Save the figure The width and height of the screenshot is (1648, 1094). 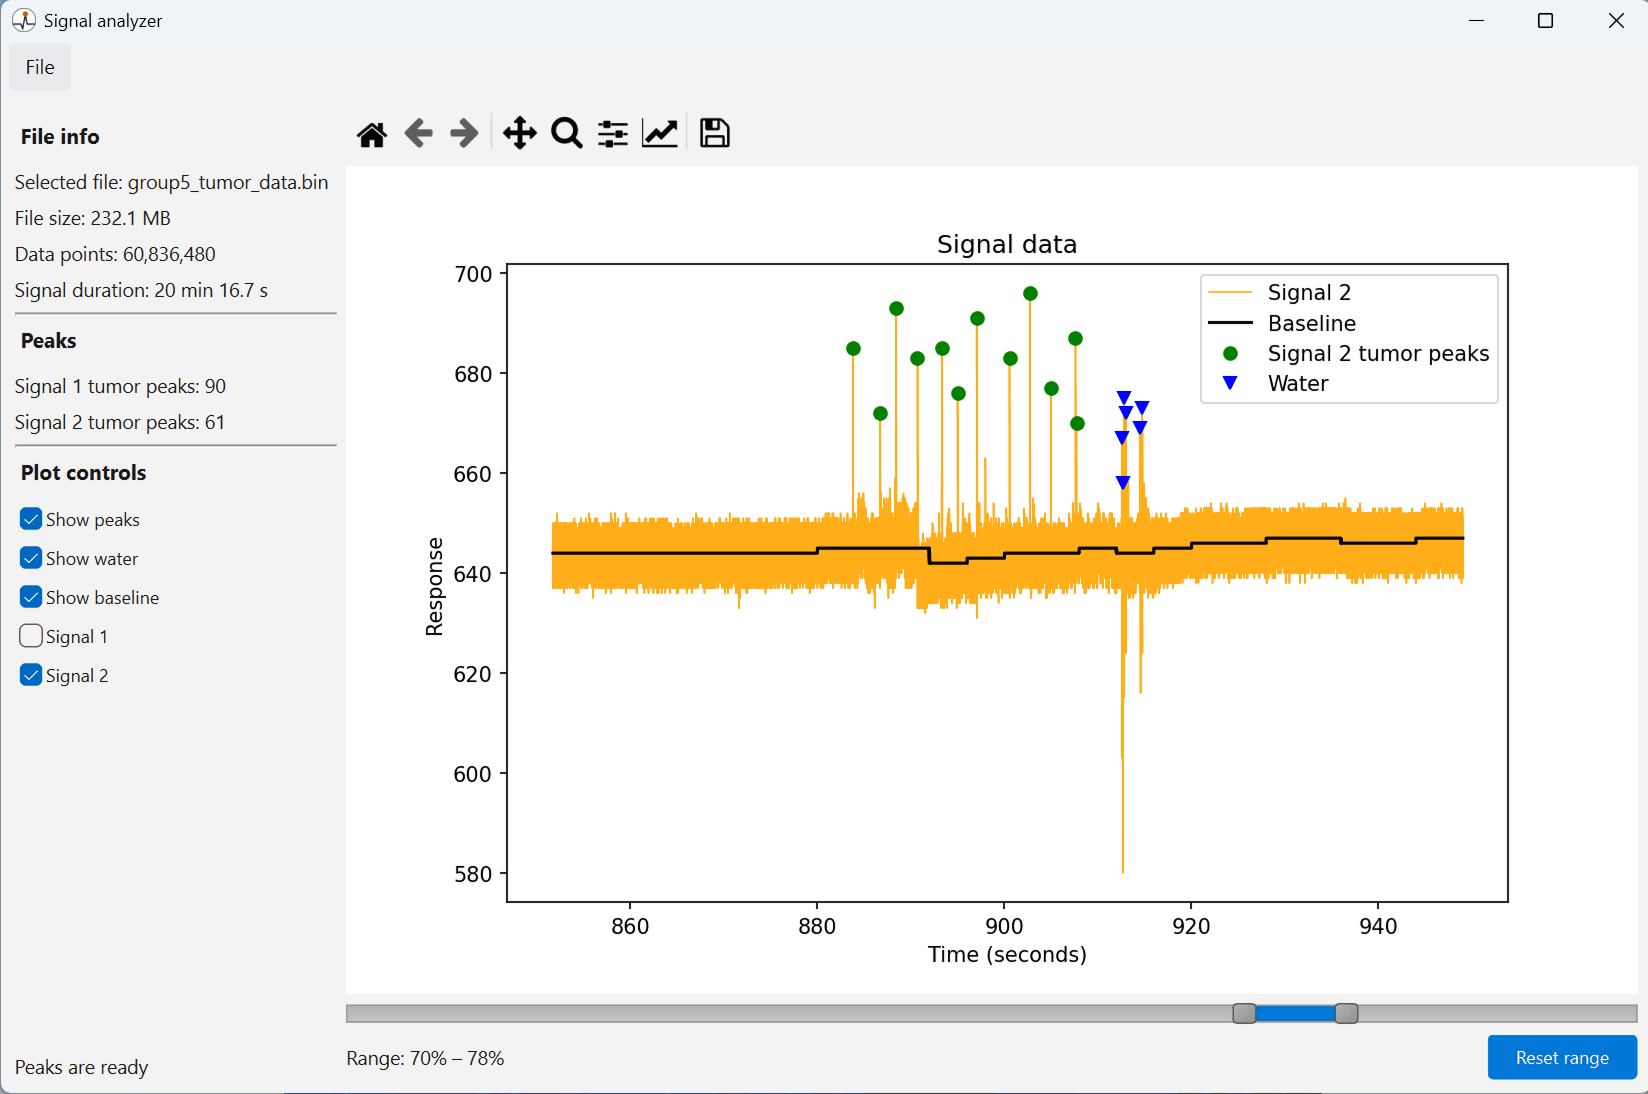pyautogui.click(x=713, y=133)
